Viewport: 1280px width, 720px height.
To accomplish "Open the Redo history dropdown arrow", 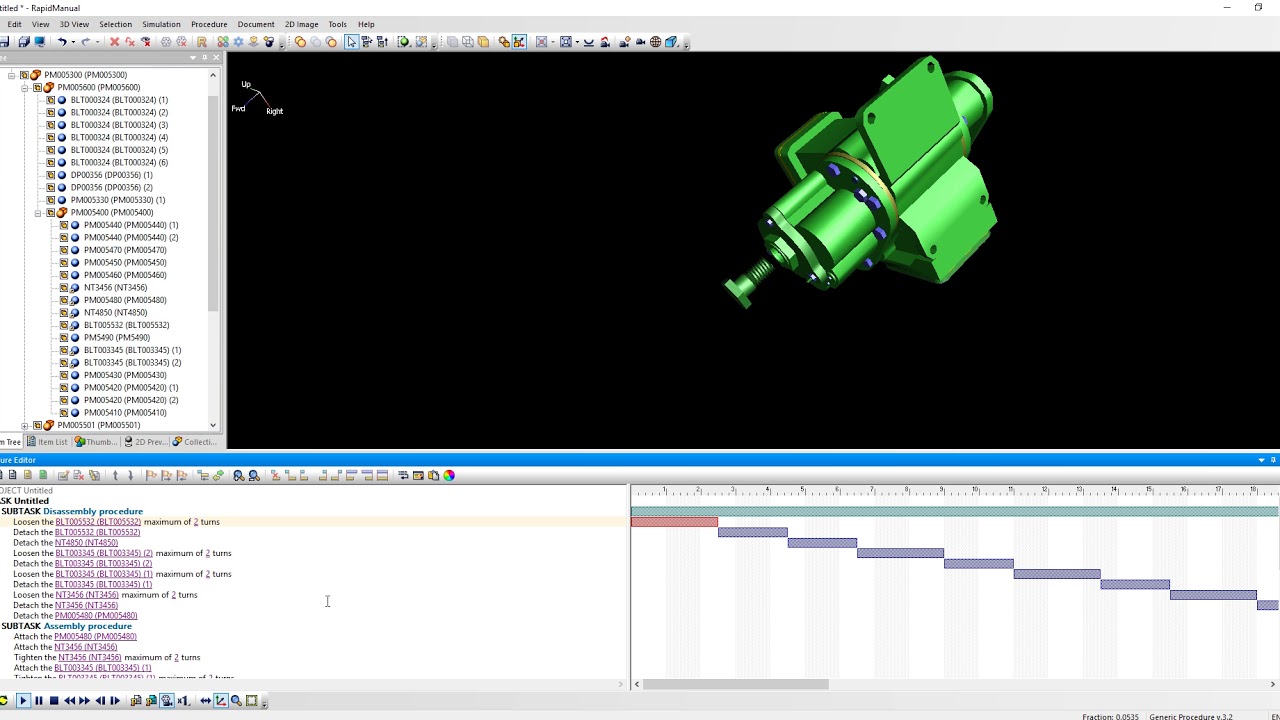I will point(97,42).
